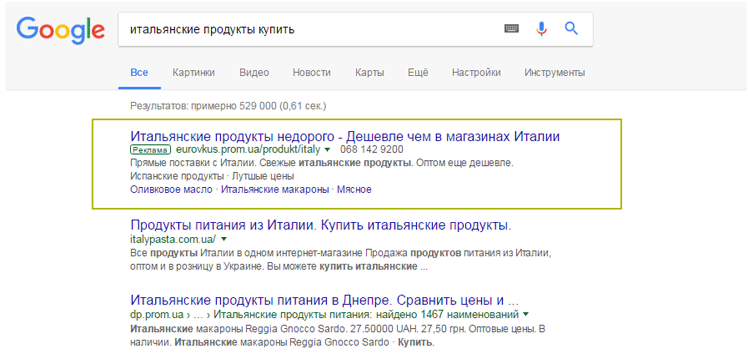Open Оливковое масло sitelink

pos(171,189)
